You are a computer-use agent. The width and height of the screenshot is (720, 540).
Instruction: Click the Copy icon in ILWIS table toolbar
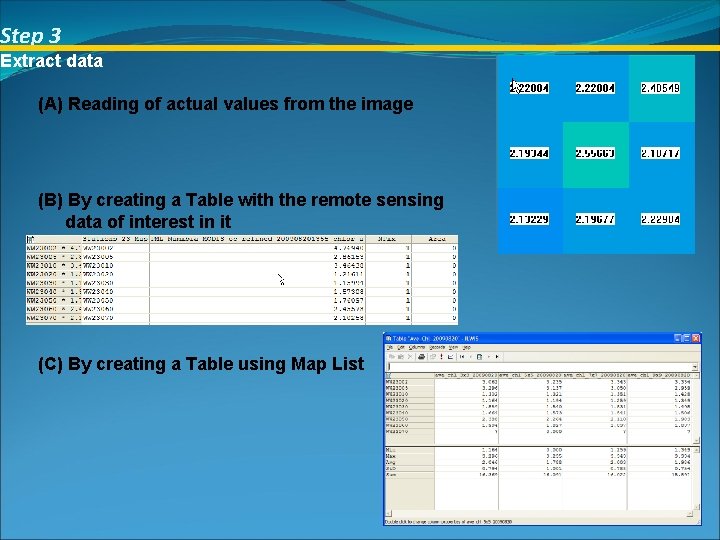(x=392, y=357)
